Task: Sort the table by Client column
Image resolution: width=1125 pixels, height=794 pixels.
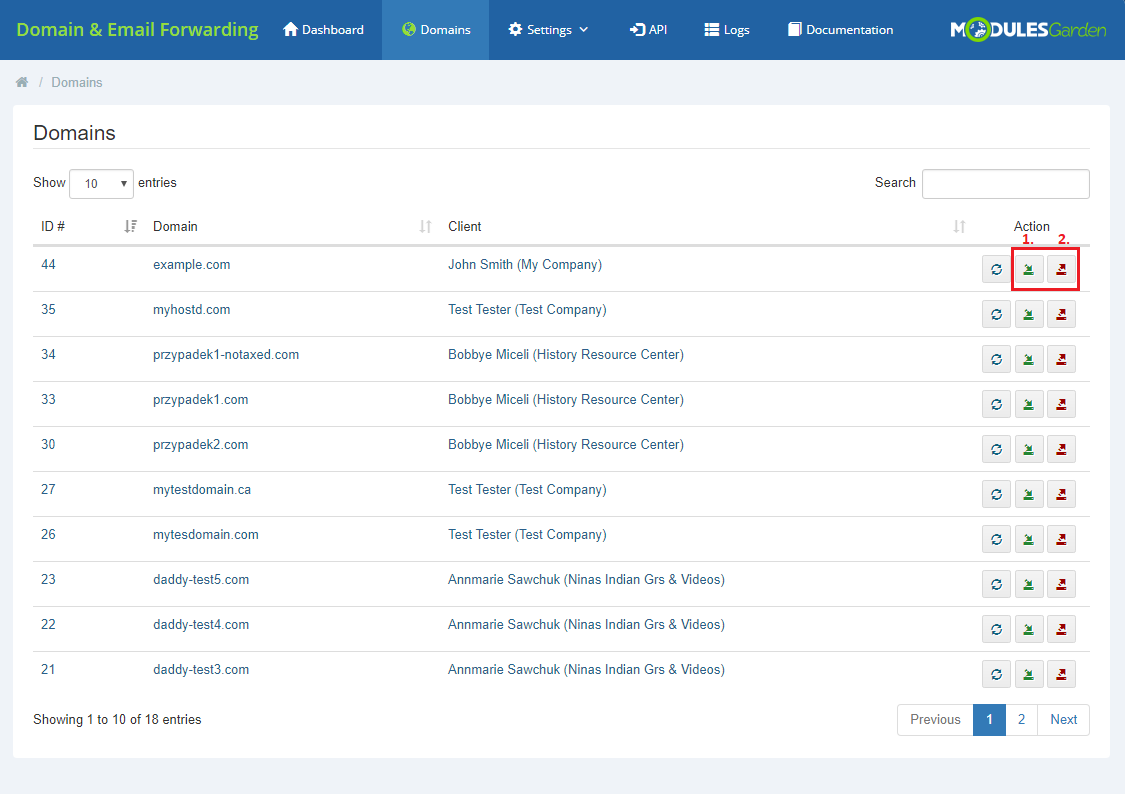Action: (707, 227)
